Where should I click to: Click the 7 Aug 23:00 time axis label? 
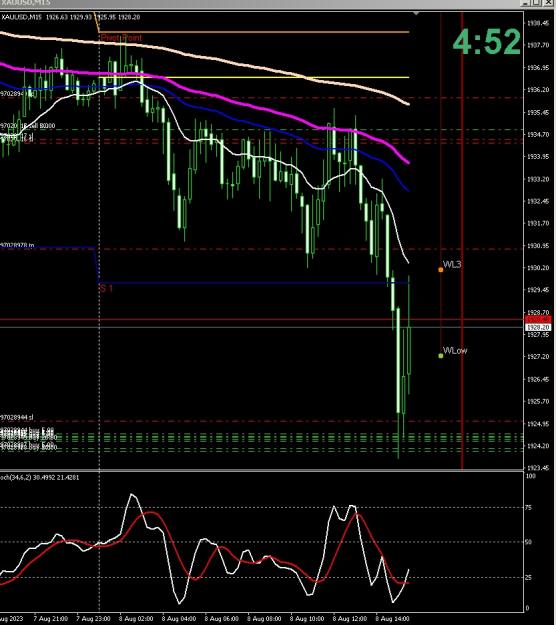93,619
